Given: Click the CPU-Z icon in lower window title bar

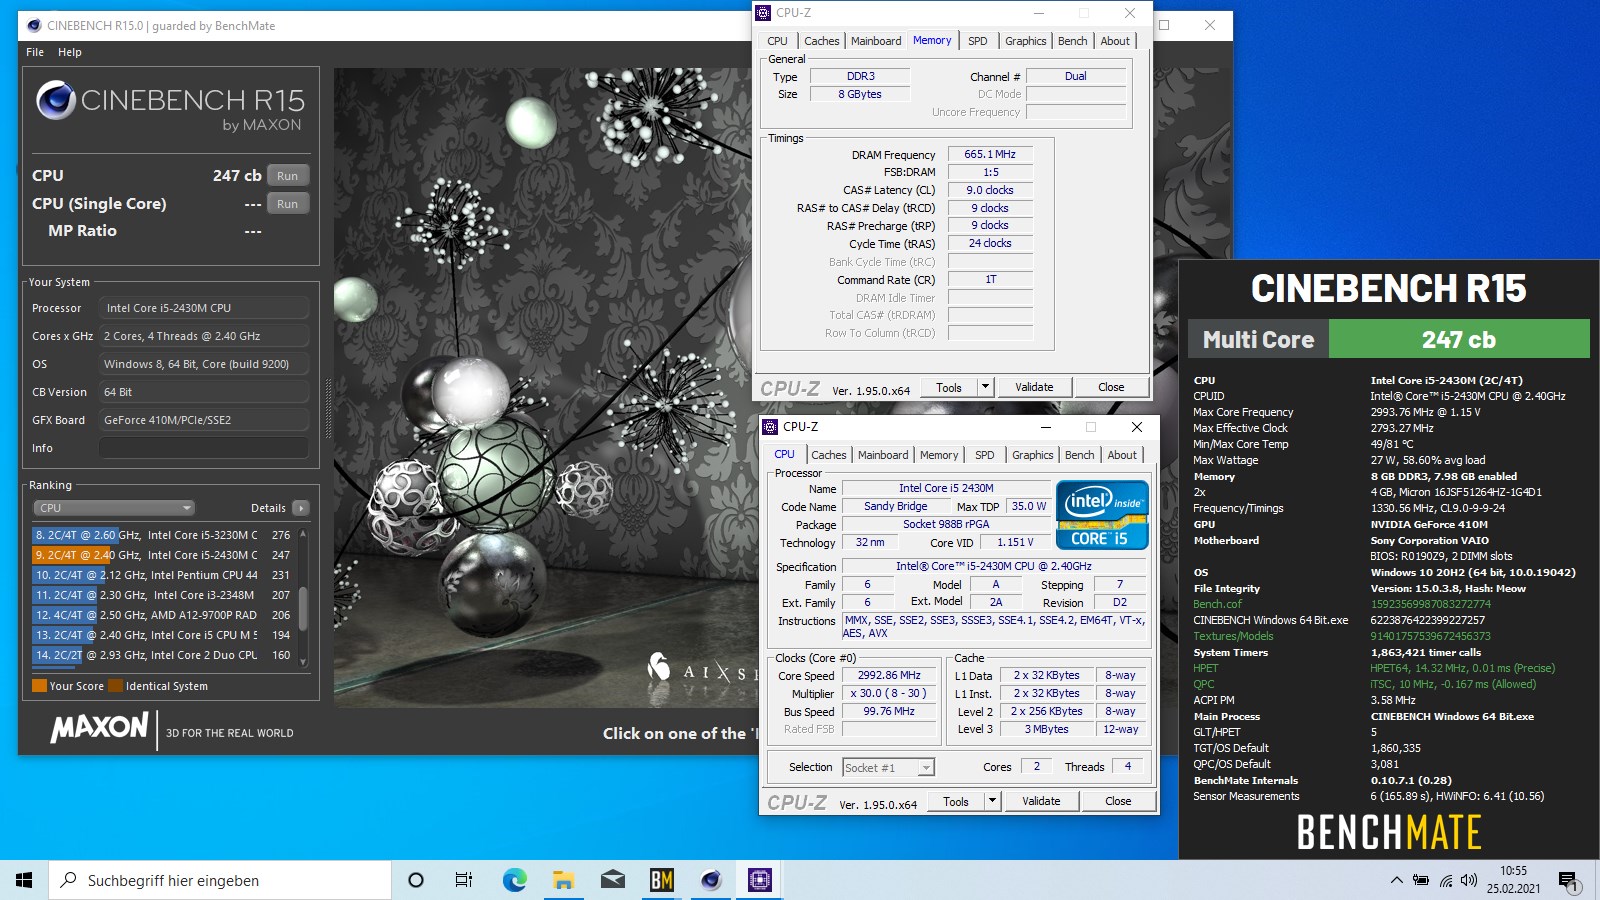Looking at the screenshot, I should pos(771,427).
